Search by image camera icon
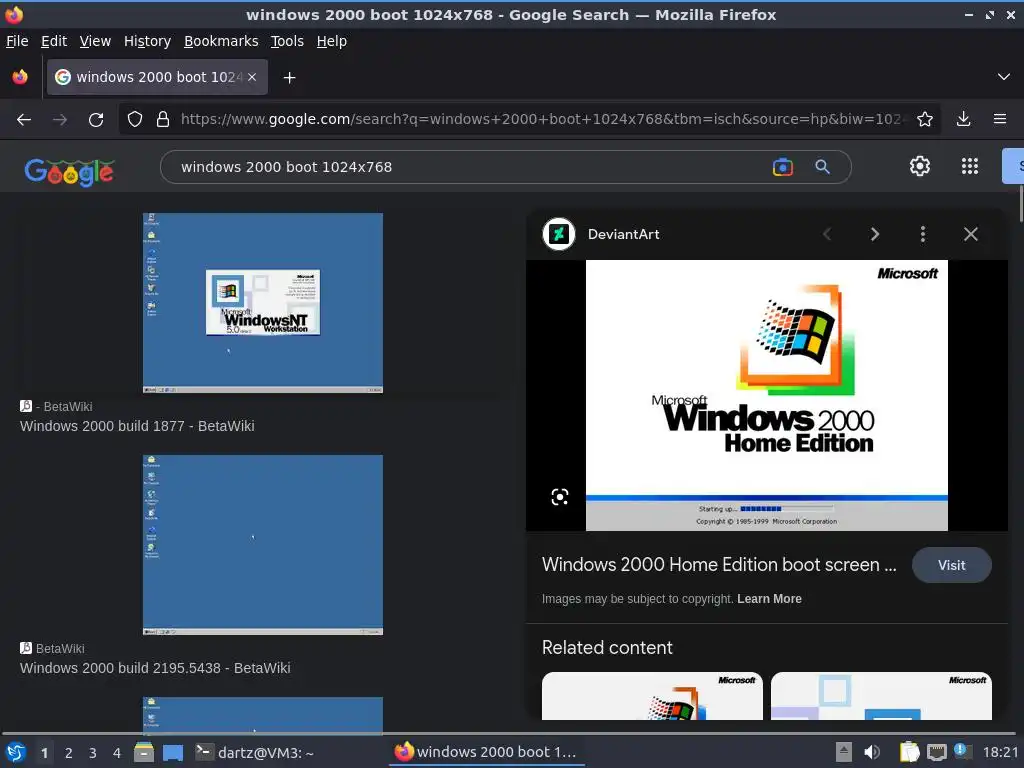This screenshot has height=768, width=1024. (782, 167)
